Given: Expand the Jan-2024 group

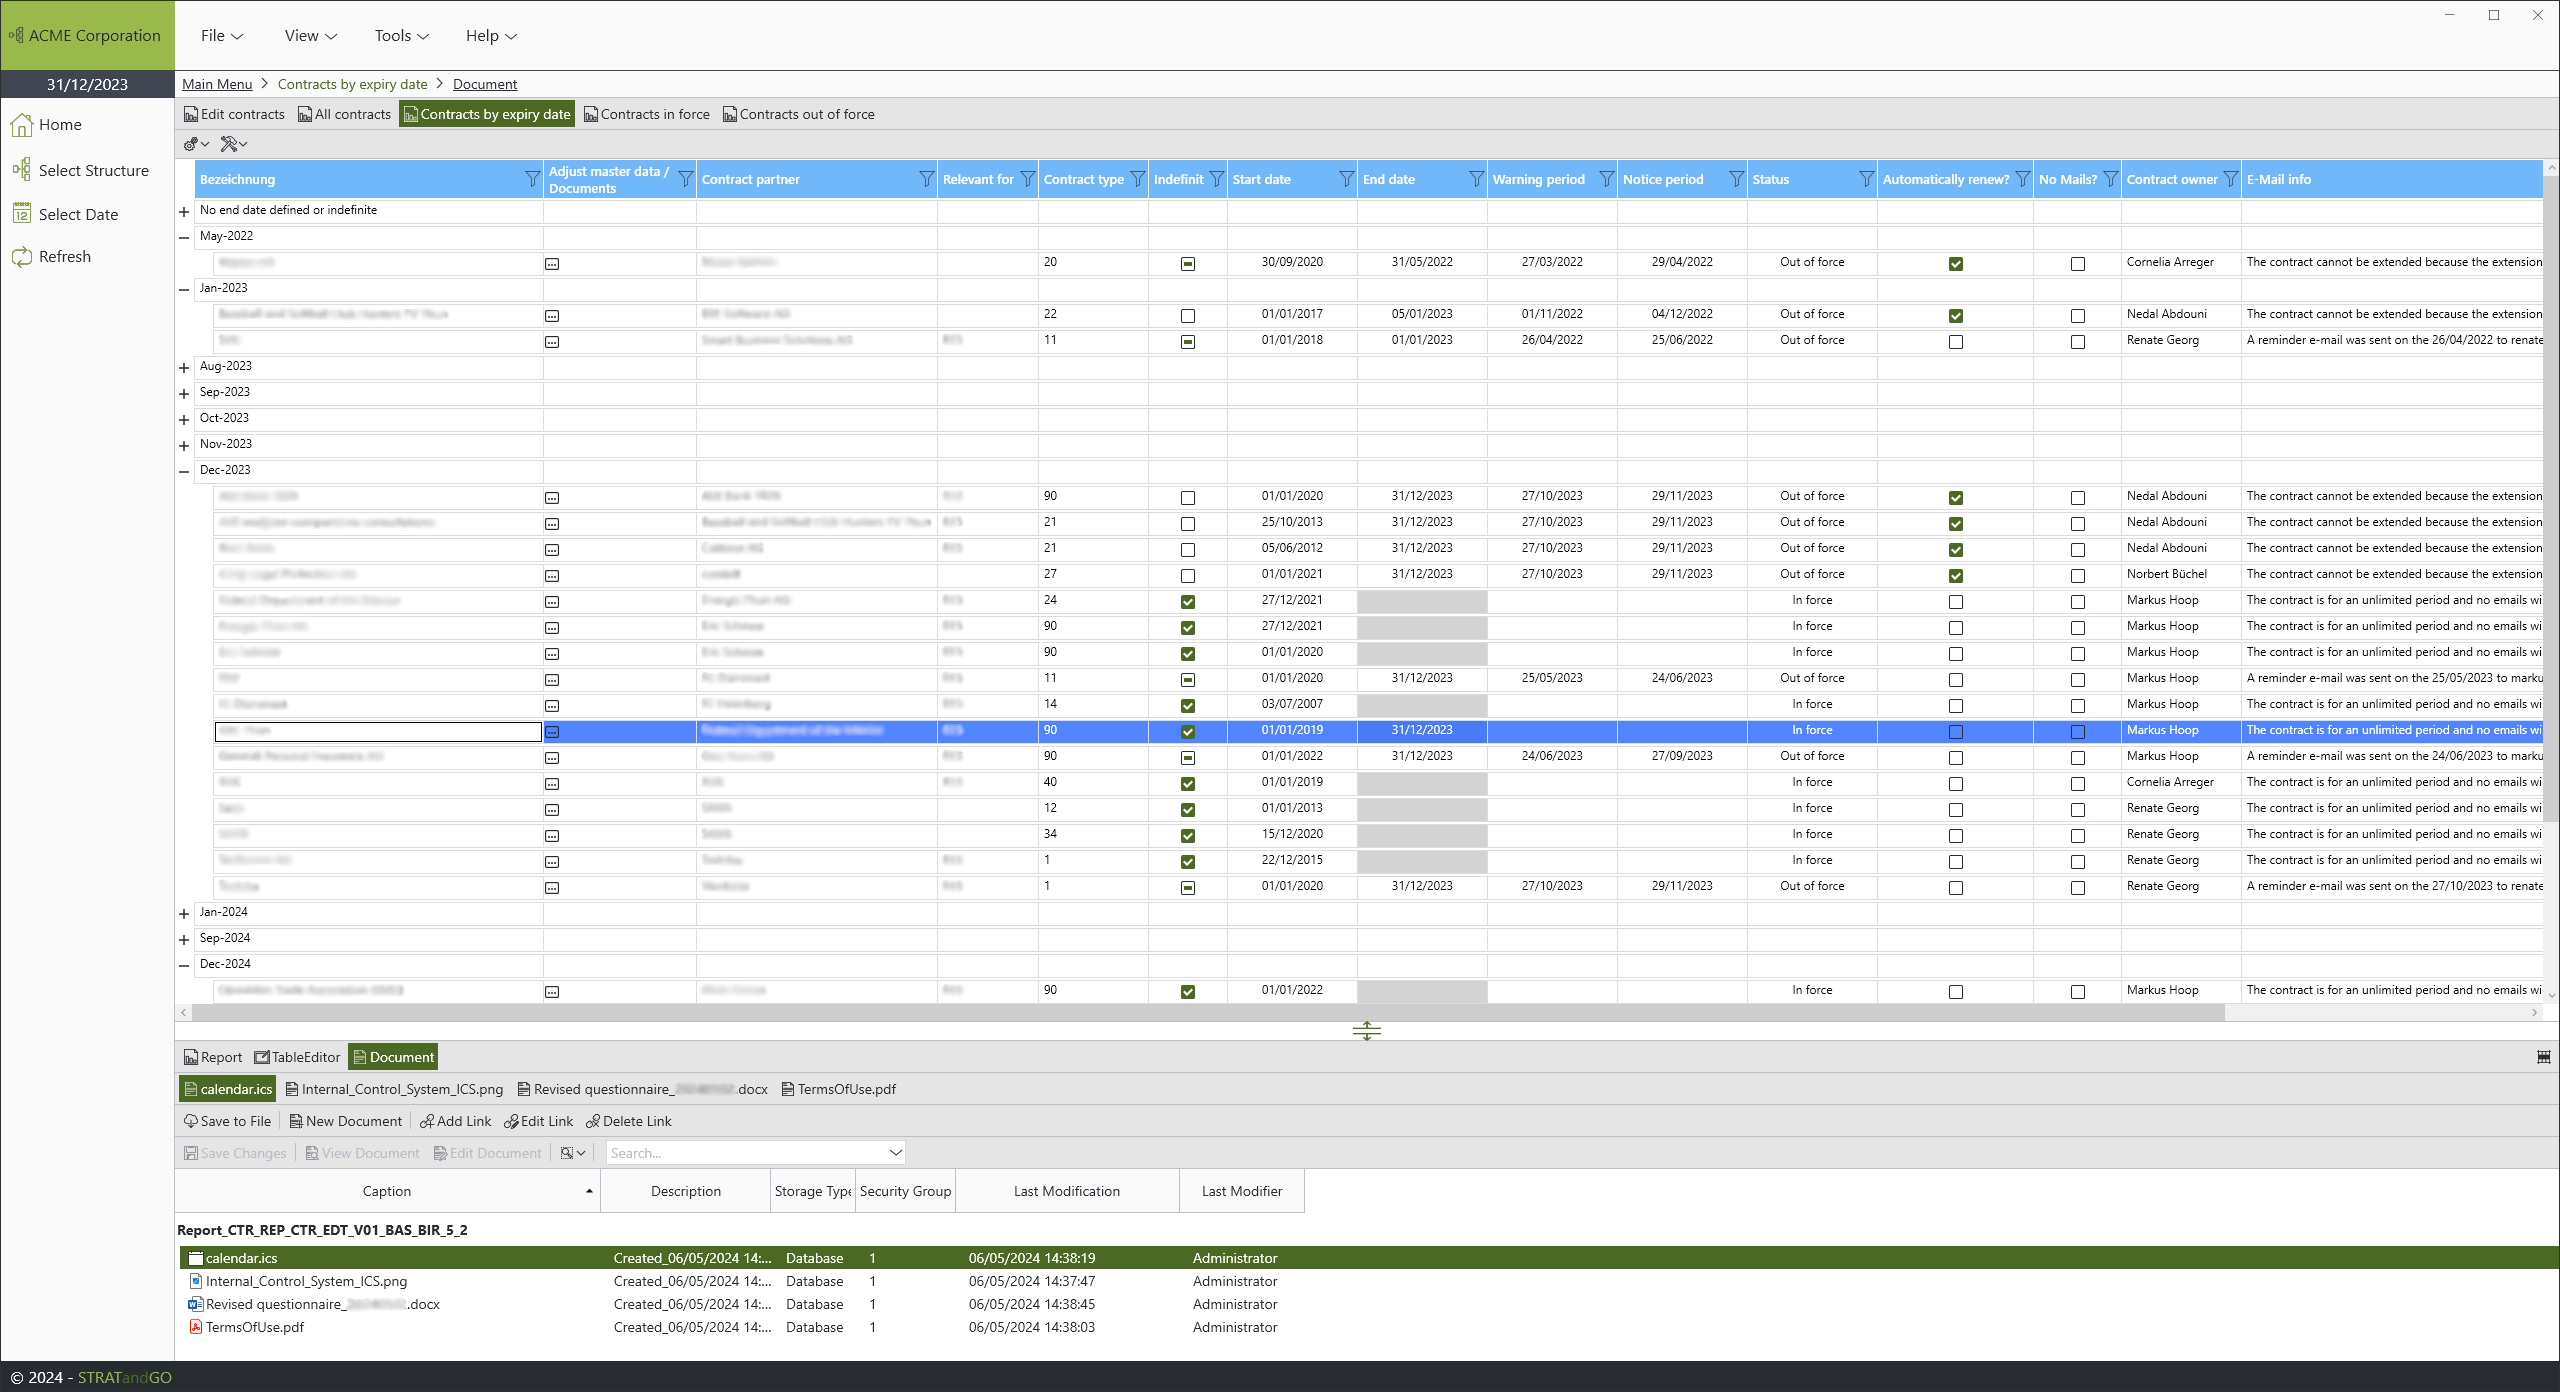Looking at the screenshot, I should (x=184, y=914).
